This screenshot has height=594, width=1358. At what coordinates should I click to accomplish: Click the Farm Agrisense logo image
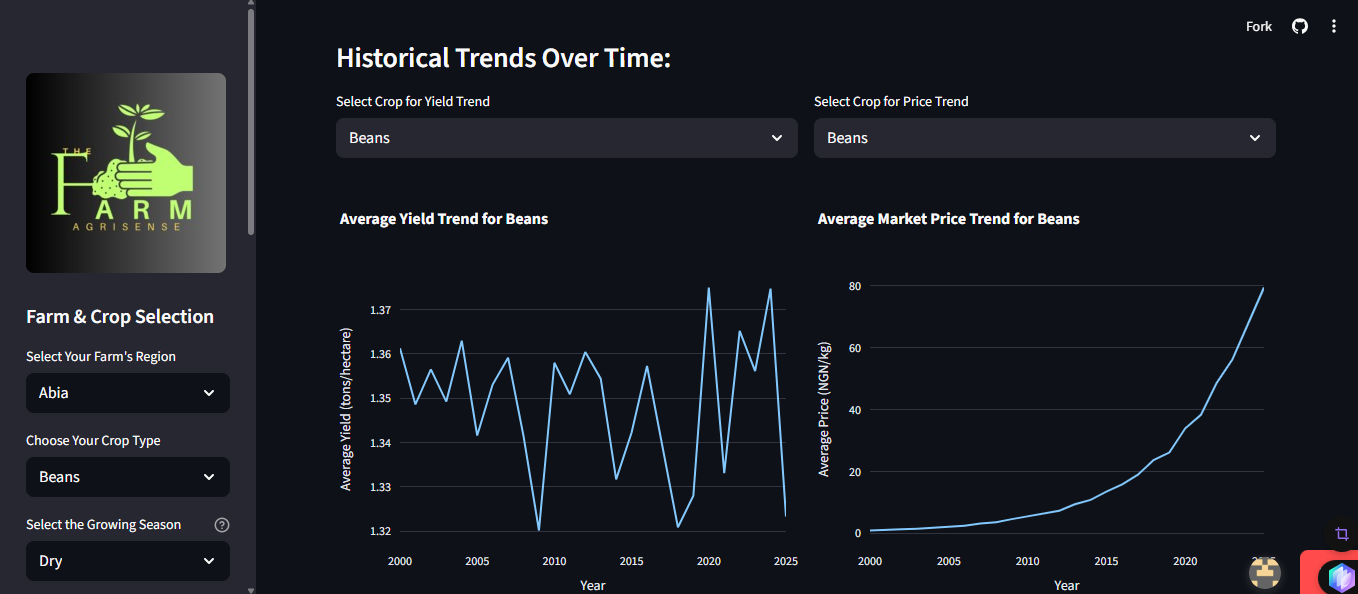(x=126, y=173)
